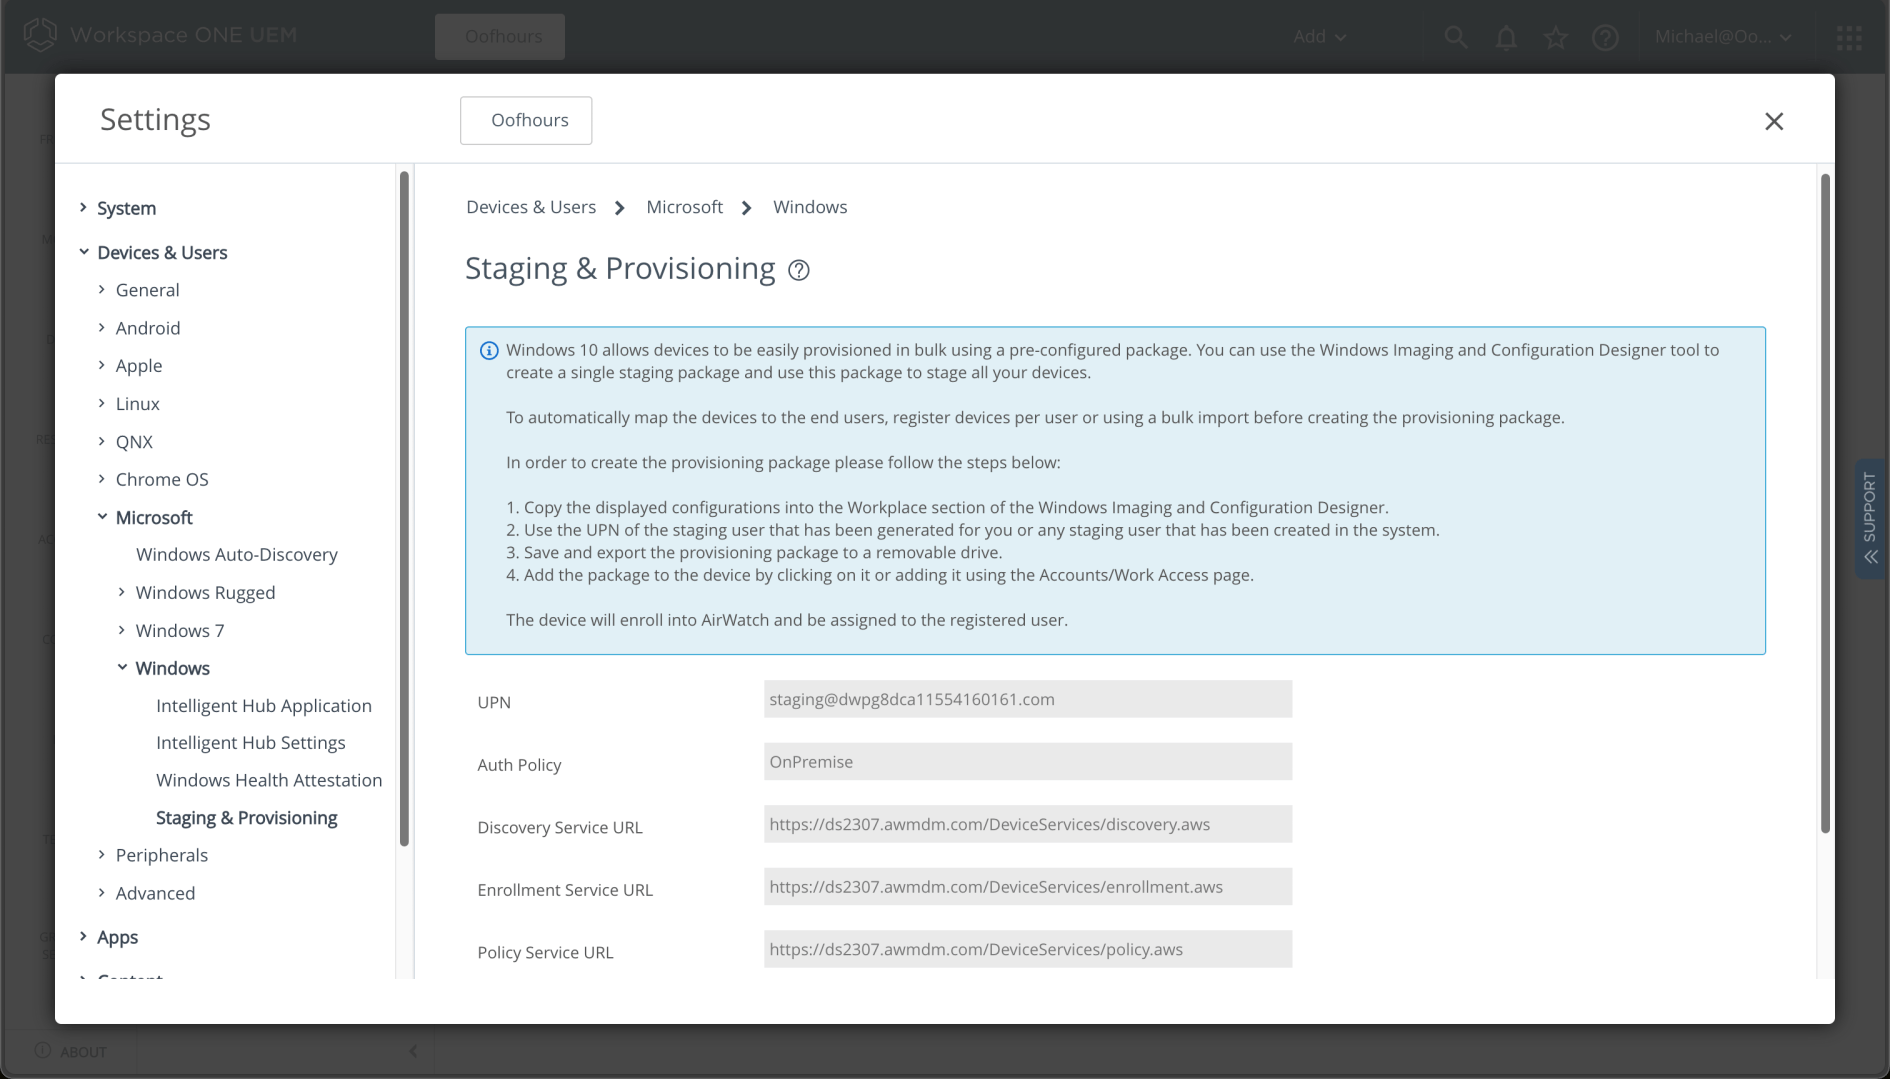Viewport: 1890px width, 1079px height.
Task: Open the top bar help icon
Action: click(x=1605, y=37)
